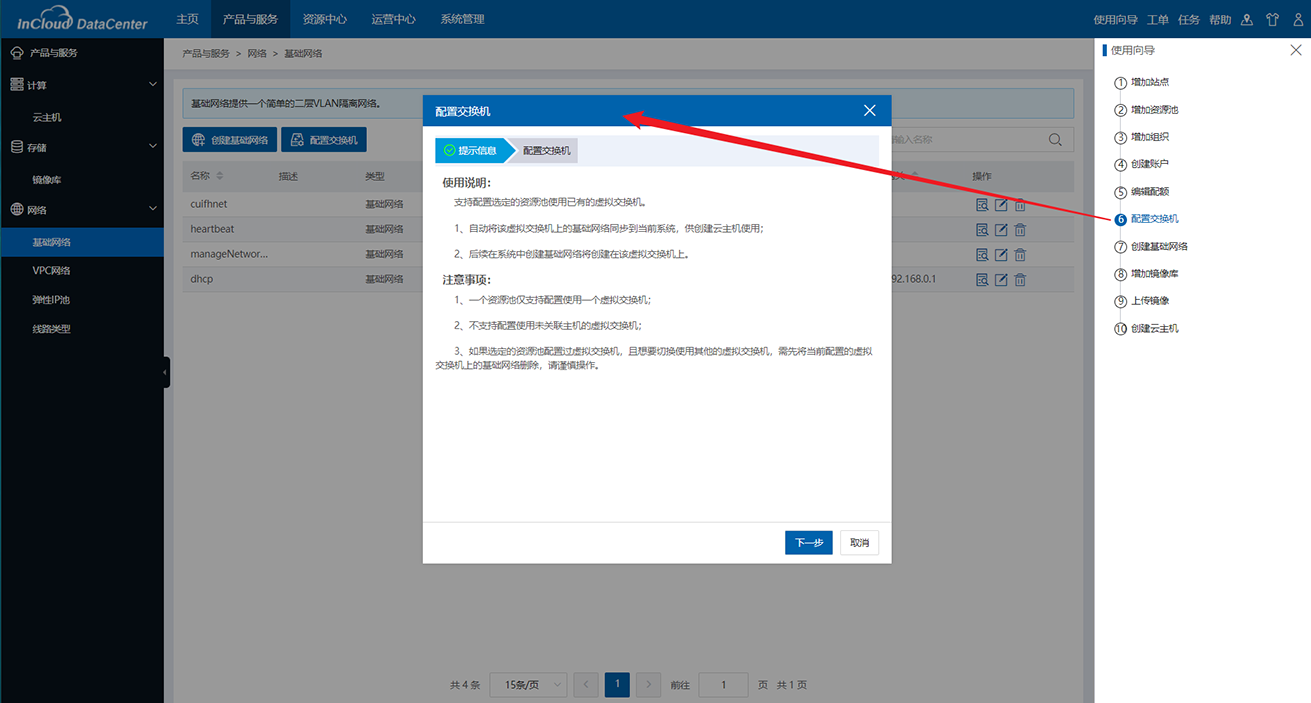Collapse the 计算 sidebar section
The width and height of the screenshot is (1311, 703).
click(x=152, y=85)
